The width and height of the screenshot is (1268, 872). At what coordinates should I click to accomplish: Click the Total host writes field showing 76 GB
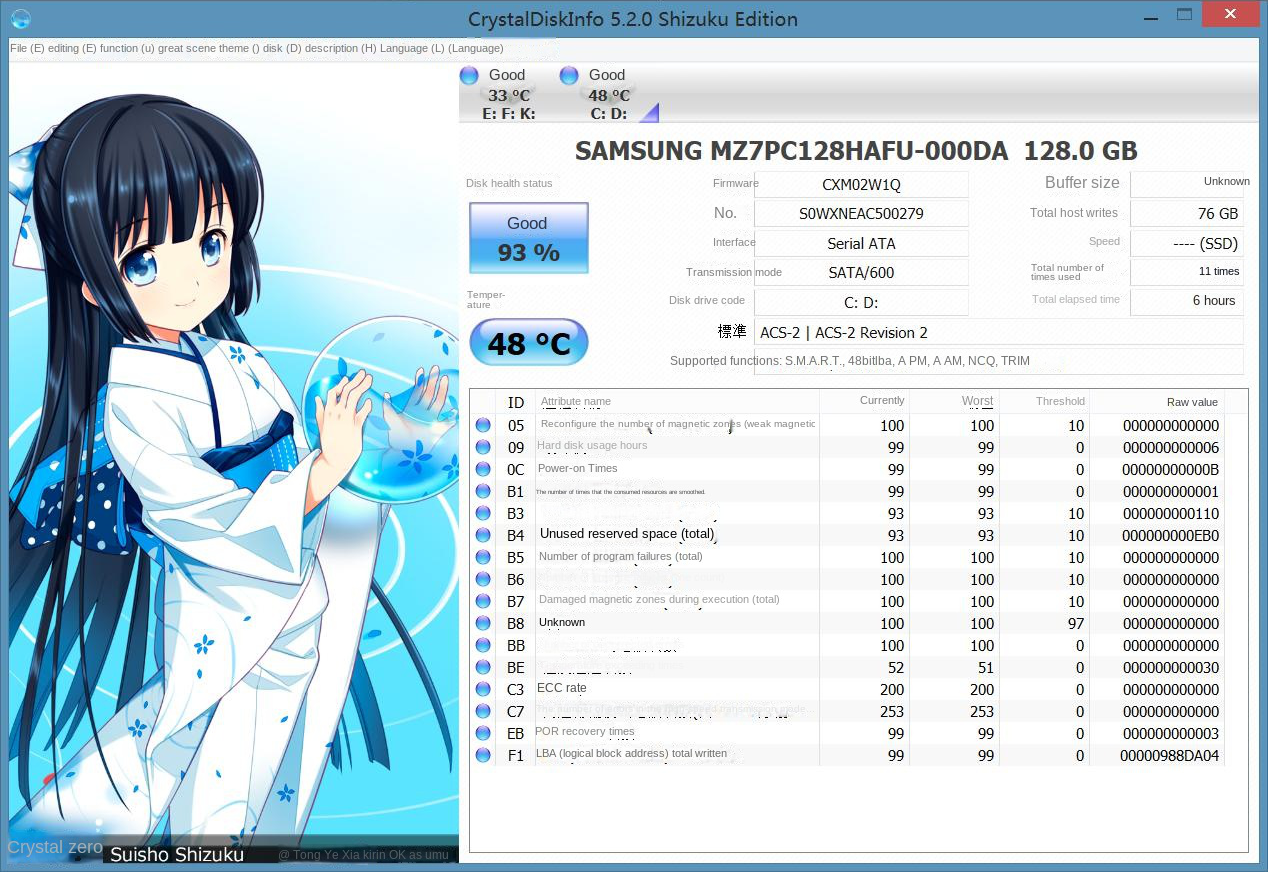[x=1187, y=214]
